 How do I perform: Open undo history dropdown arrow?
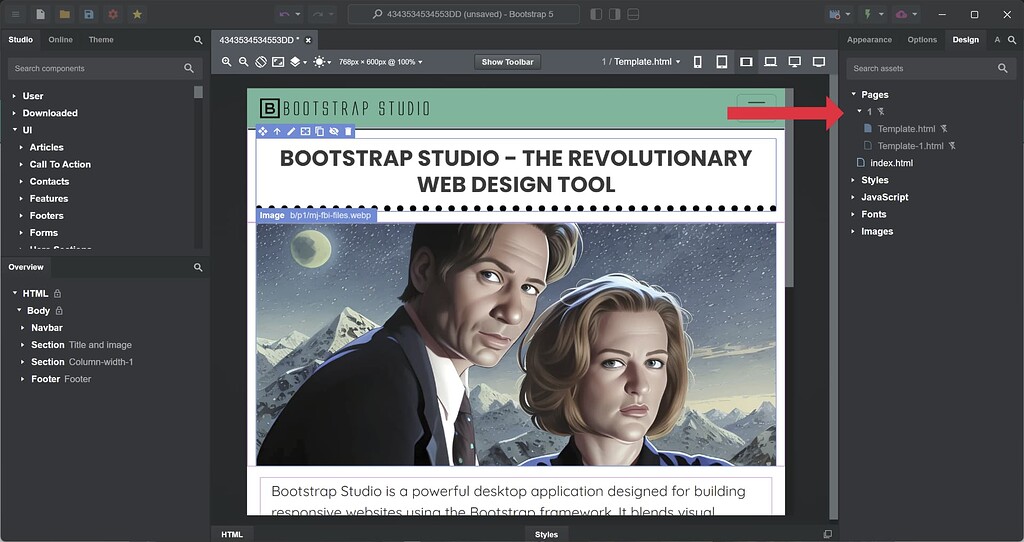298,14
